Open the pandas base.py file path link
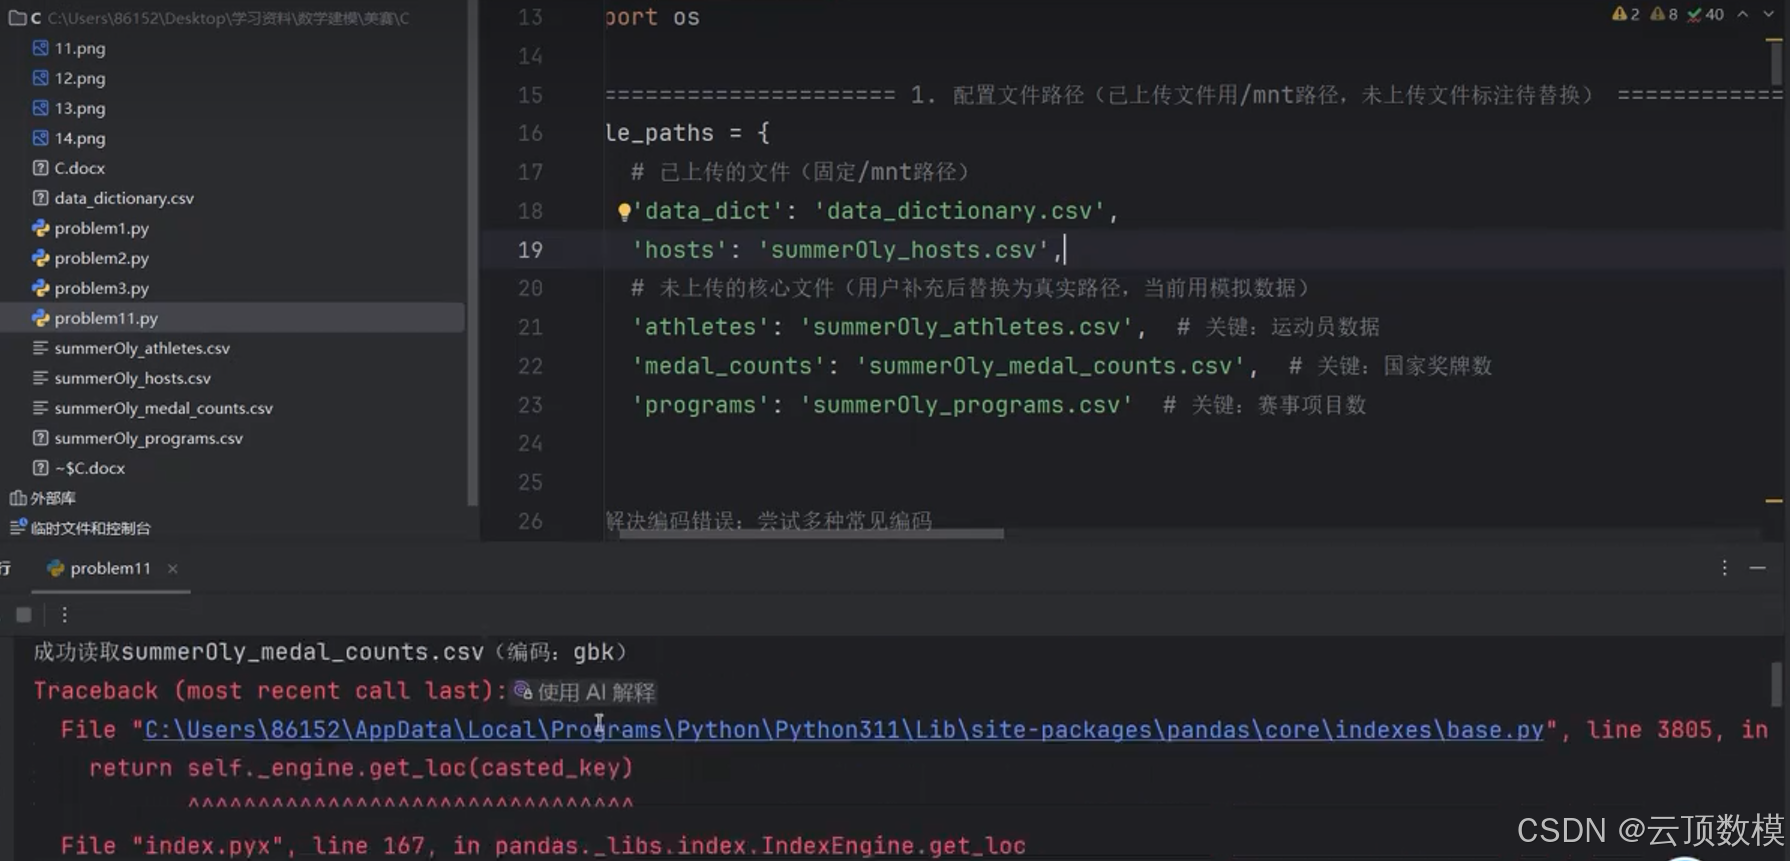1790x861 pixels. pos(844,730)
